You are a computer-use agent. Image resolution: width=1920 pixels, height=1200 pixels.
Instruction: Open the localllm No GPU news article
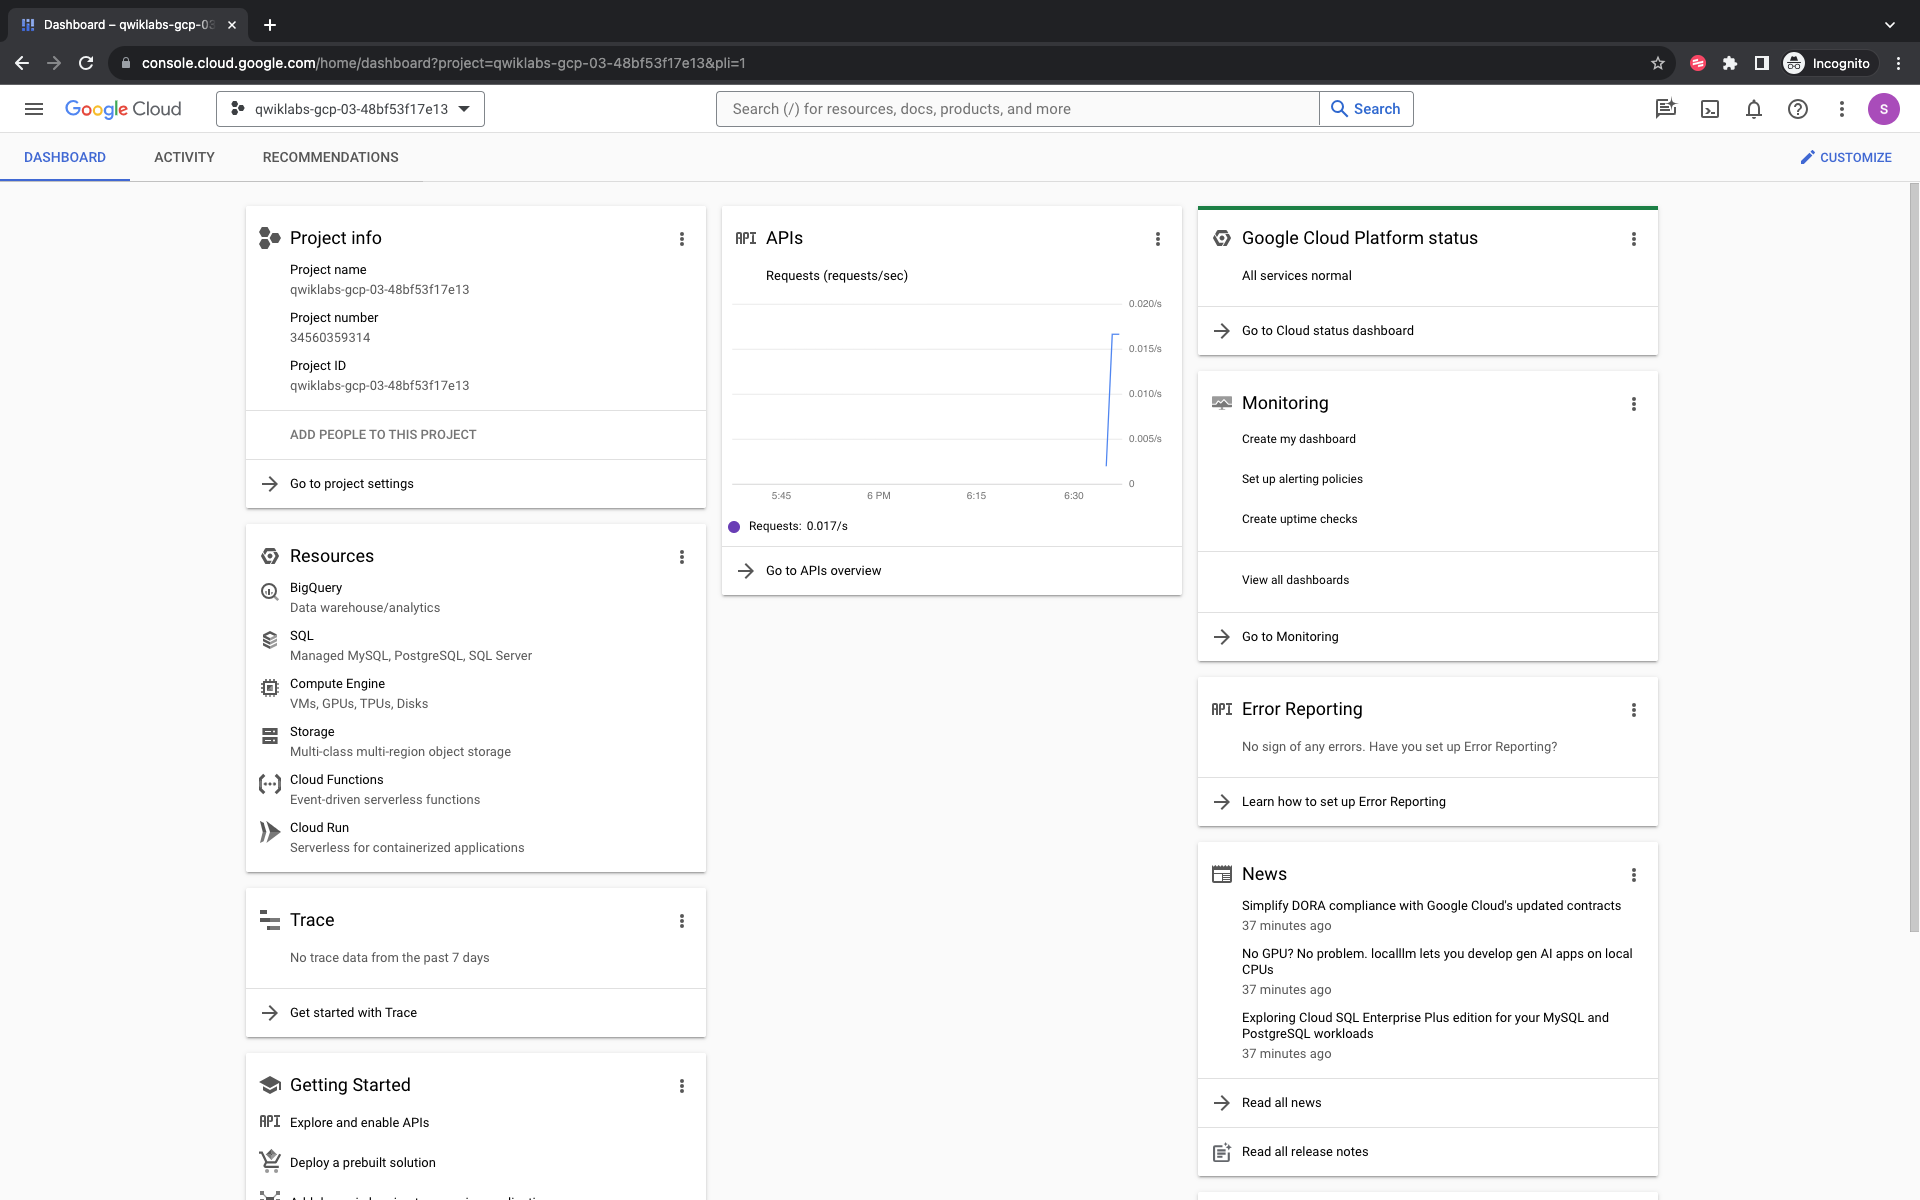pyautogui.click(x=1437, y=962)
